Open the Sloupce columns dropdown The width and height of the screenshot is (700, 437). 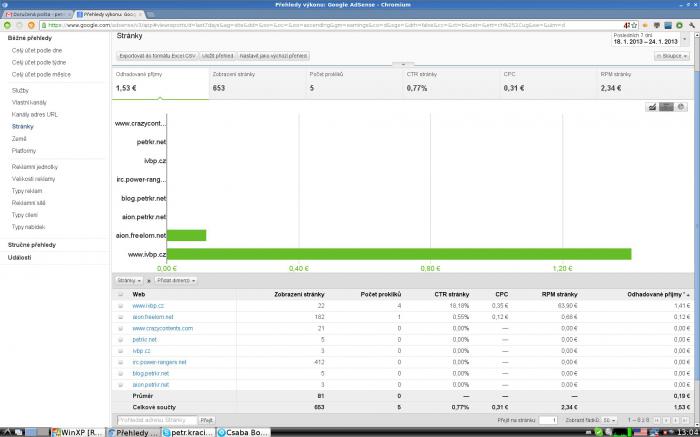coord(672,56)
